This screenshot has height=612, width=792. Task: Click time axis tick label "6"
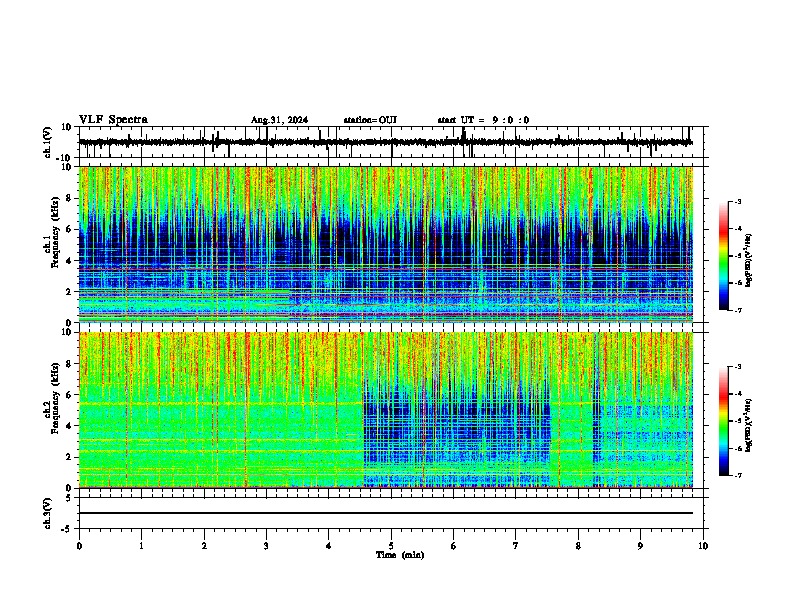click(454, 546)
